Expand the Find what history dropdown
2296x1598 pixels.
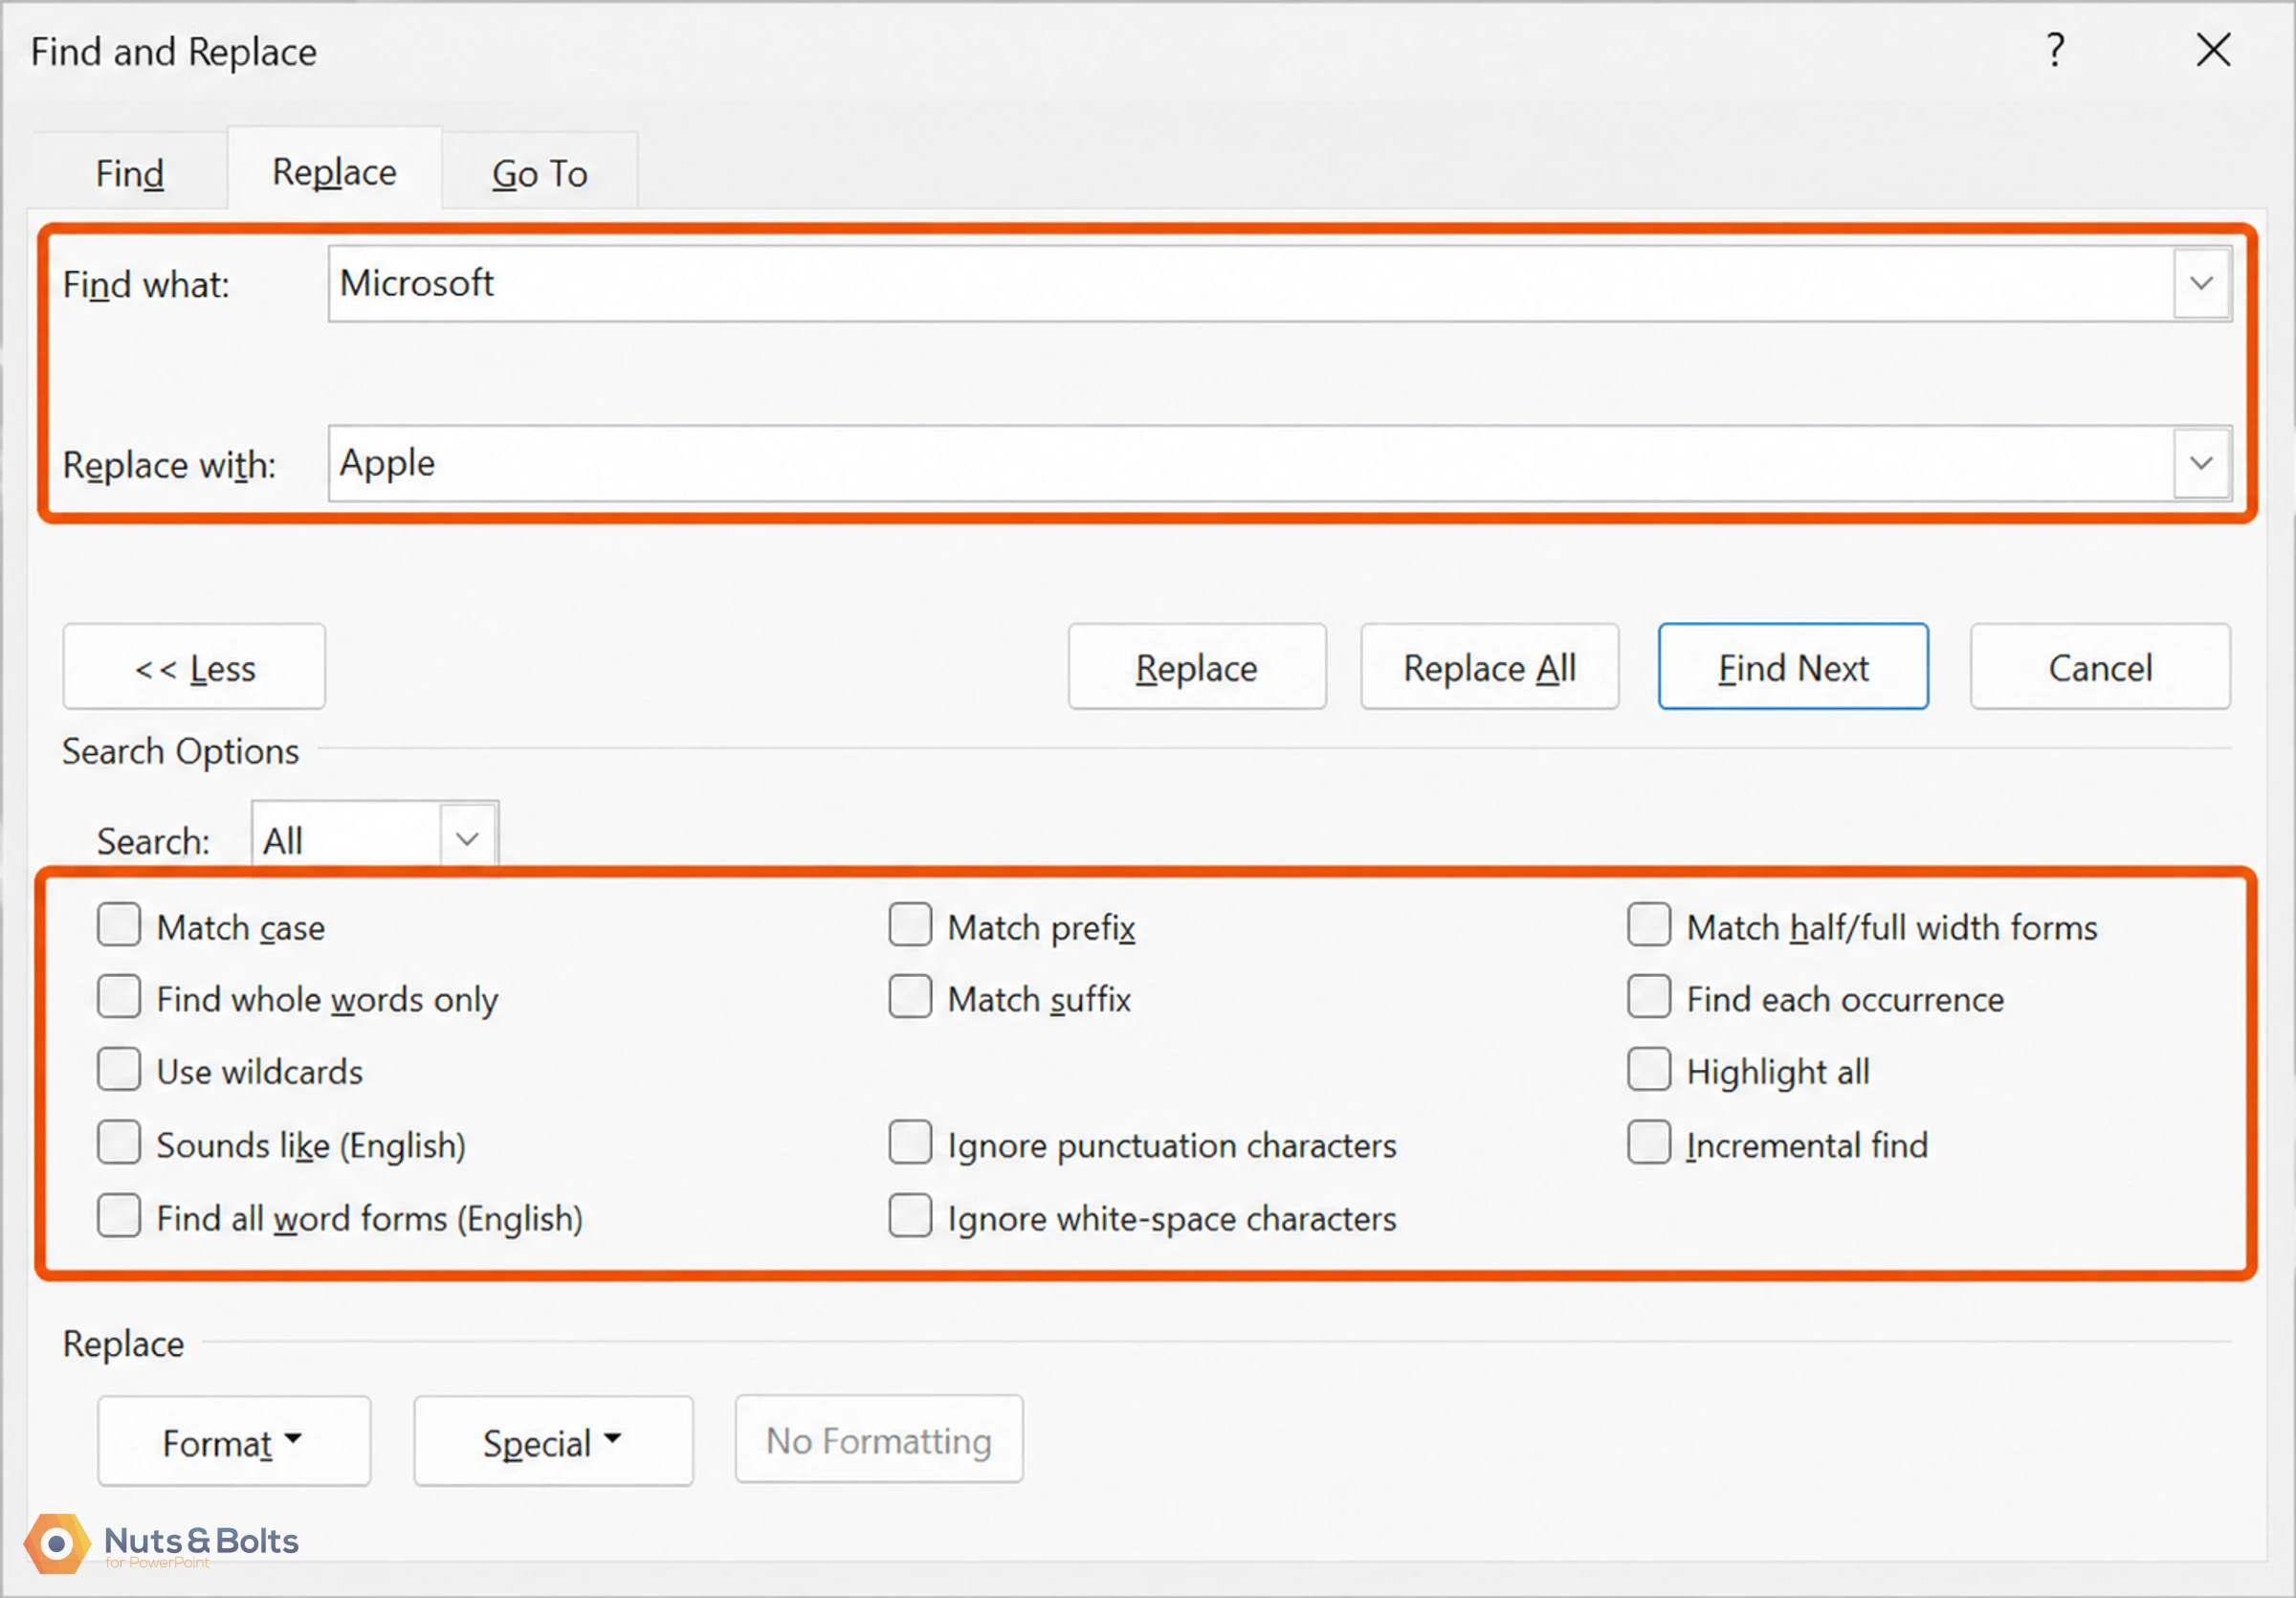click(2201, 284)
